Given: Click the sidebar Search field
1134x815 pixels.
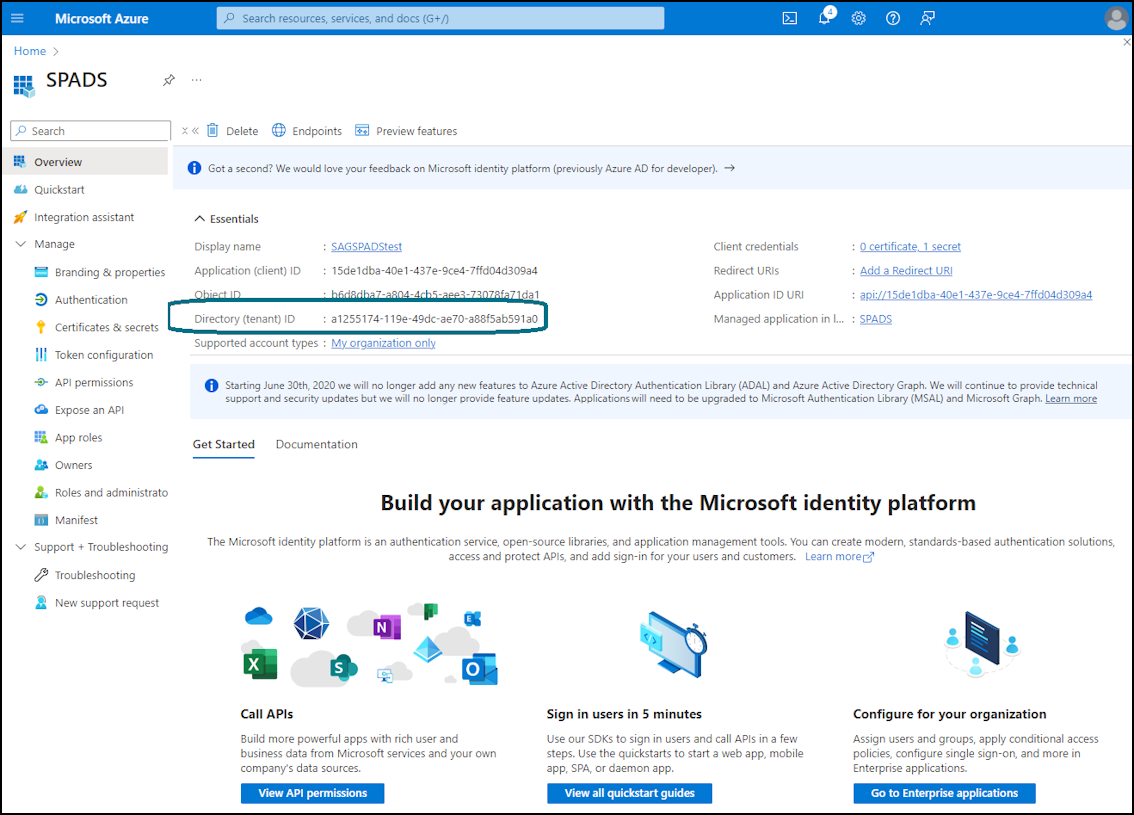Looking at the screenshot, I should point(90,131).
